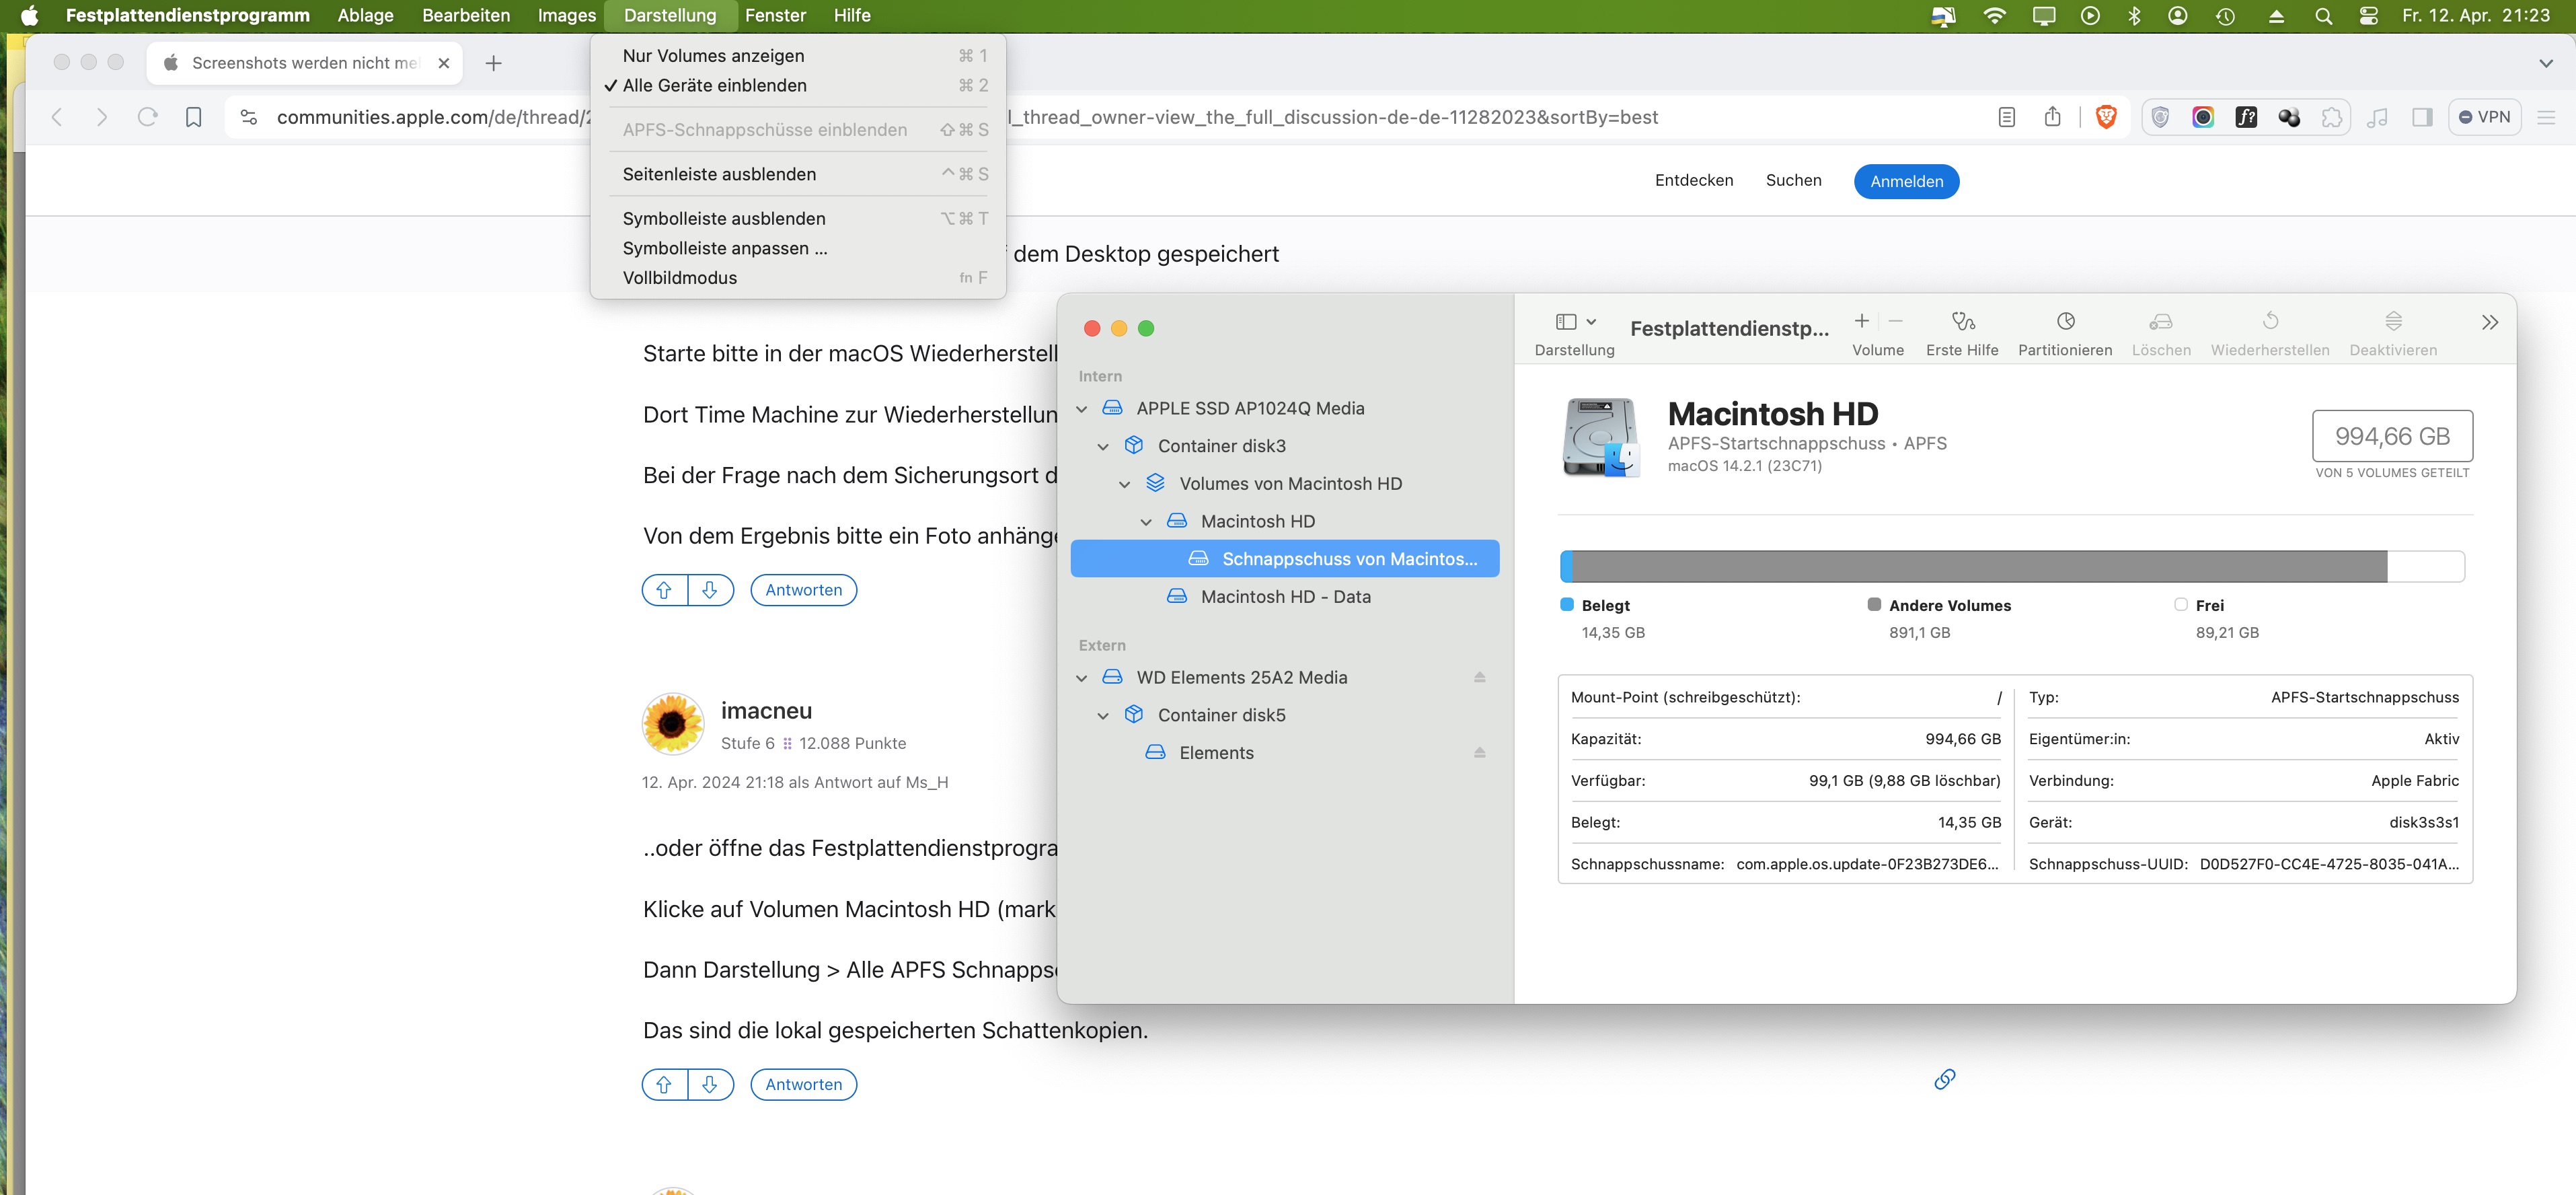Collapse the Container disk5 item
The height and width of the screenshot is (1195, 2576).
1103,716
